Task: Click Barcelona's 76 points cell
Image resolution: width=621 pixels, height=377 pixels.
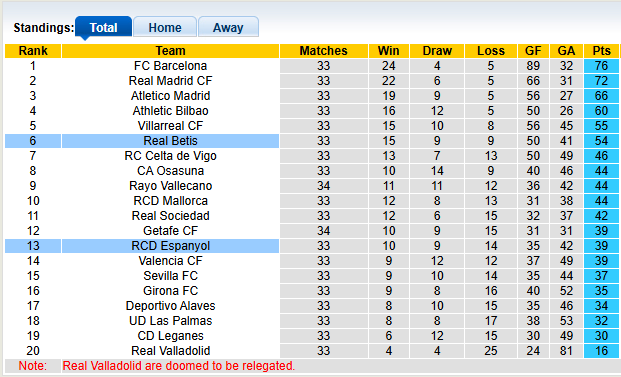Action: [x=601, y=66]
